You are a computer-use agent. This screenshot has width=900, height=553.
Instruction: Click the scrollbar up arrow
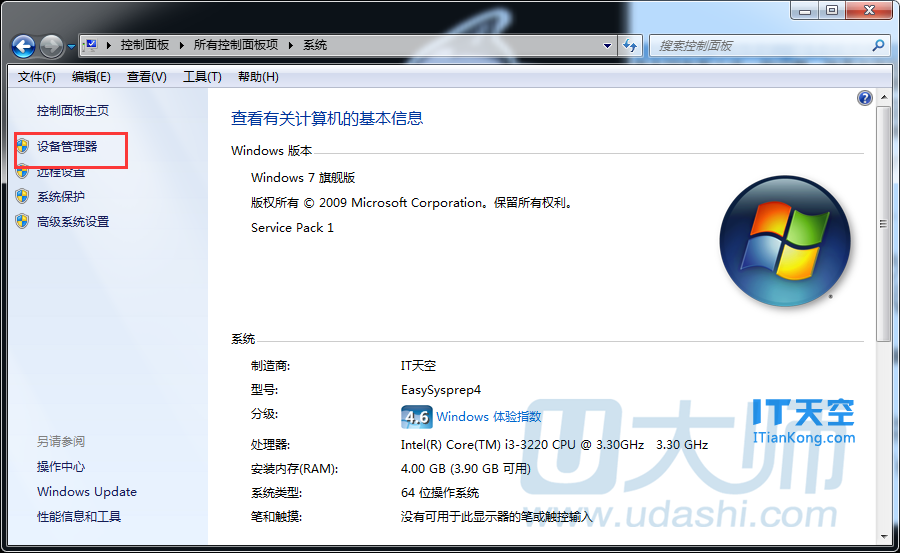pos(883,97)
